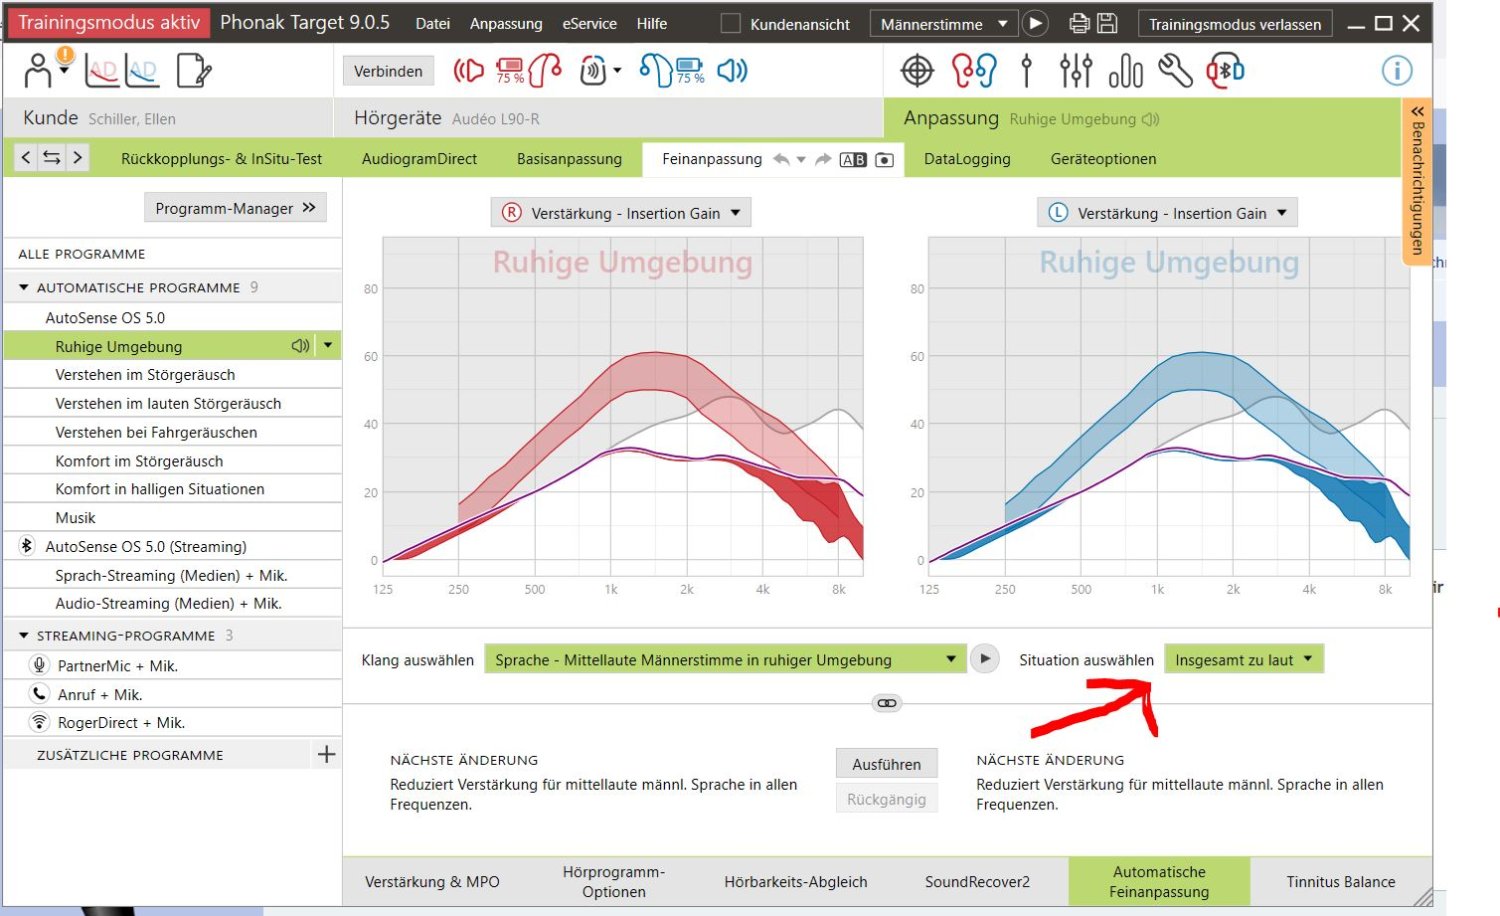Click the snapshot camera icon beside Feinanpassung
The image size is (1500, 916).
[884, 160]
